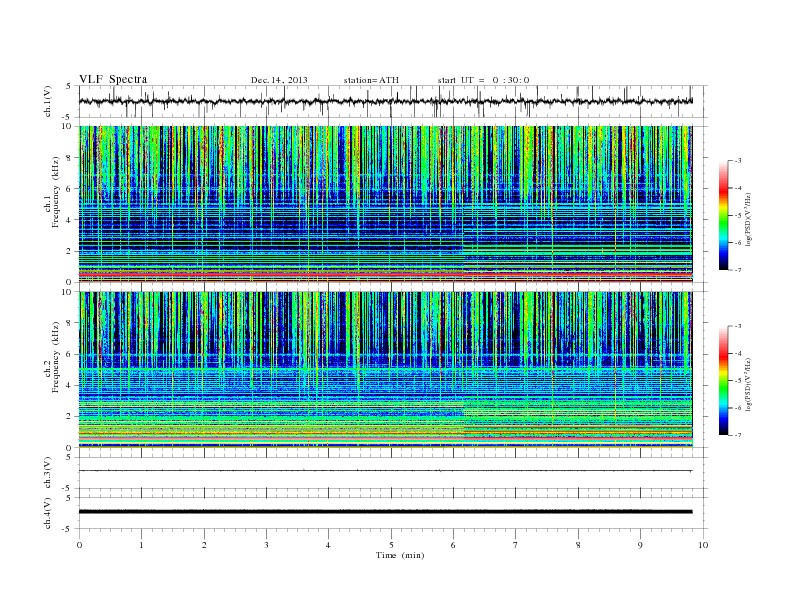Click the "start UT = 0:30:0" header text
This screenshot has width=792, height=612.
pos(483,80)
